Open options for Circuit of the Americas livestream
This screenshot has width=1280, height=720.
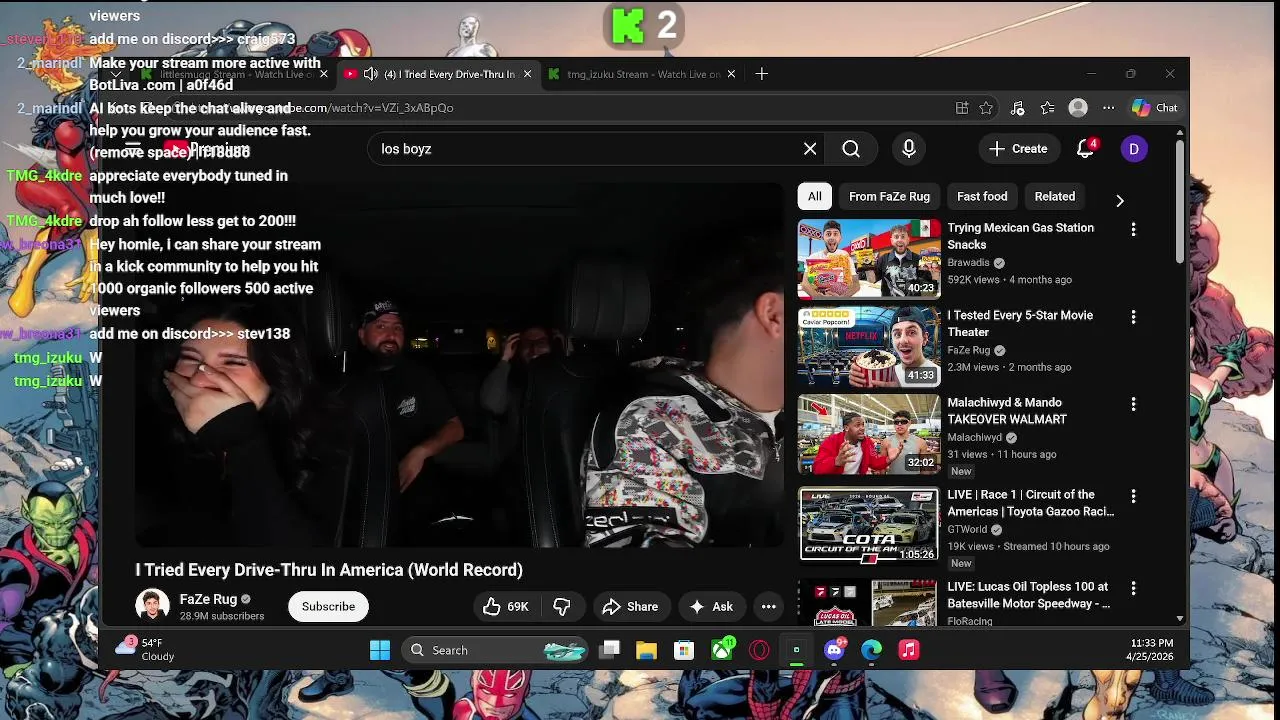[1133, 496]
